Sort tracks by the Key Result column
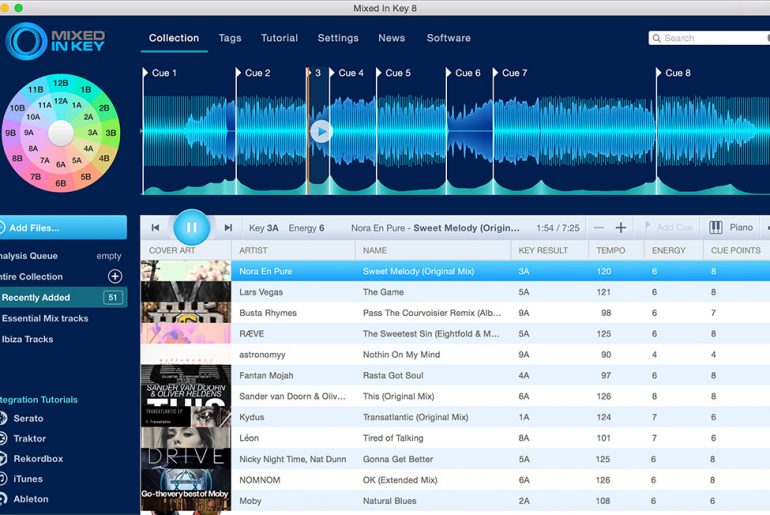 (542, 250)
